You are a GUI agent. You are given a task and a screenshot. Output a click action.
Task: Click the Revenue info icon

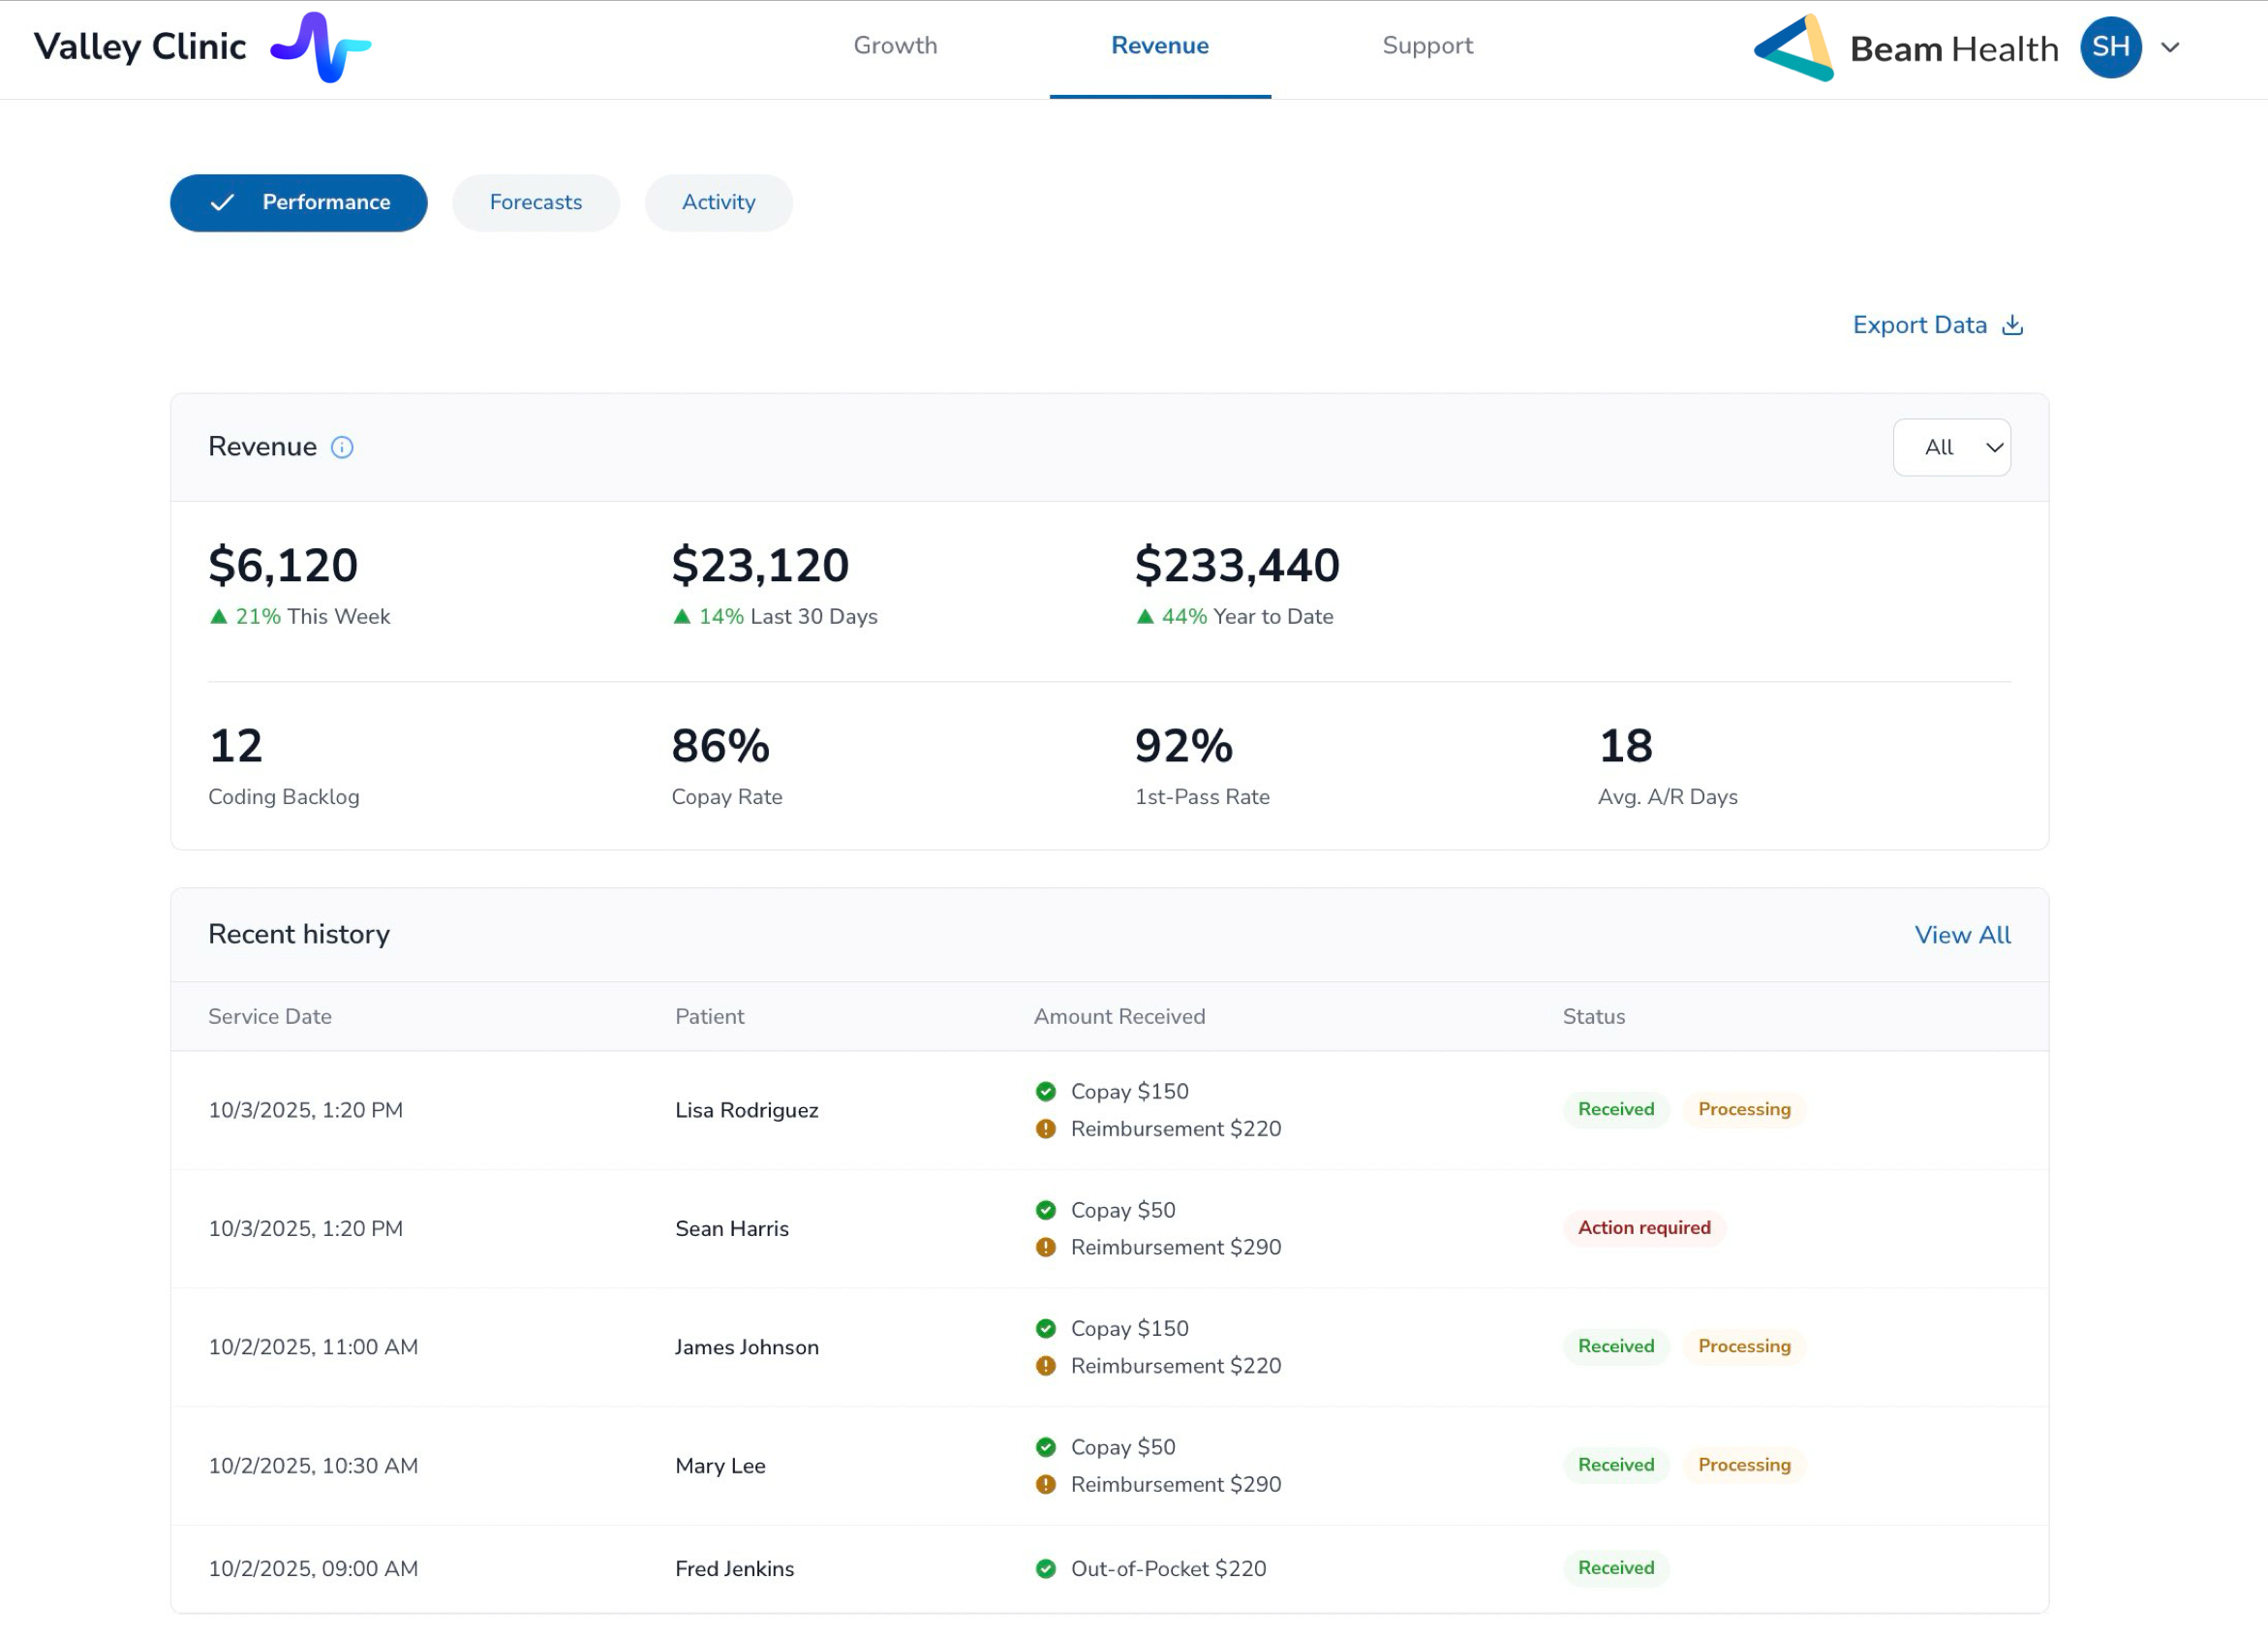click(x=342, y=447)
